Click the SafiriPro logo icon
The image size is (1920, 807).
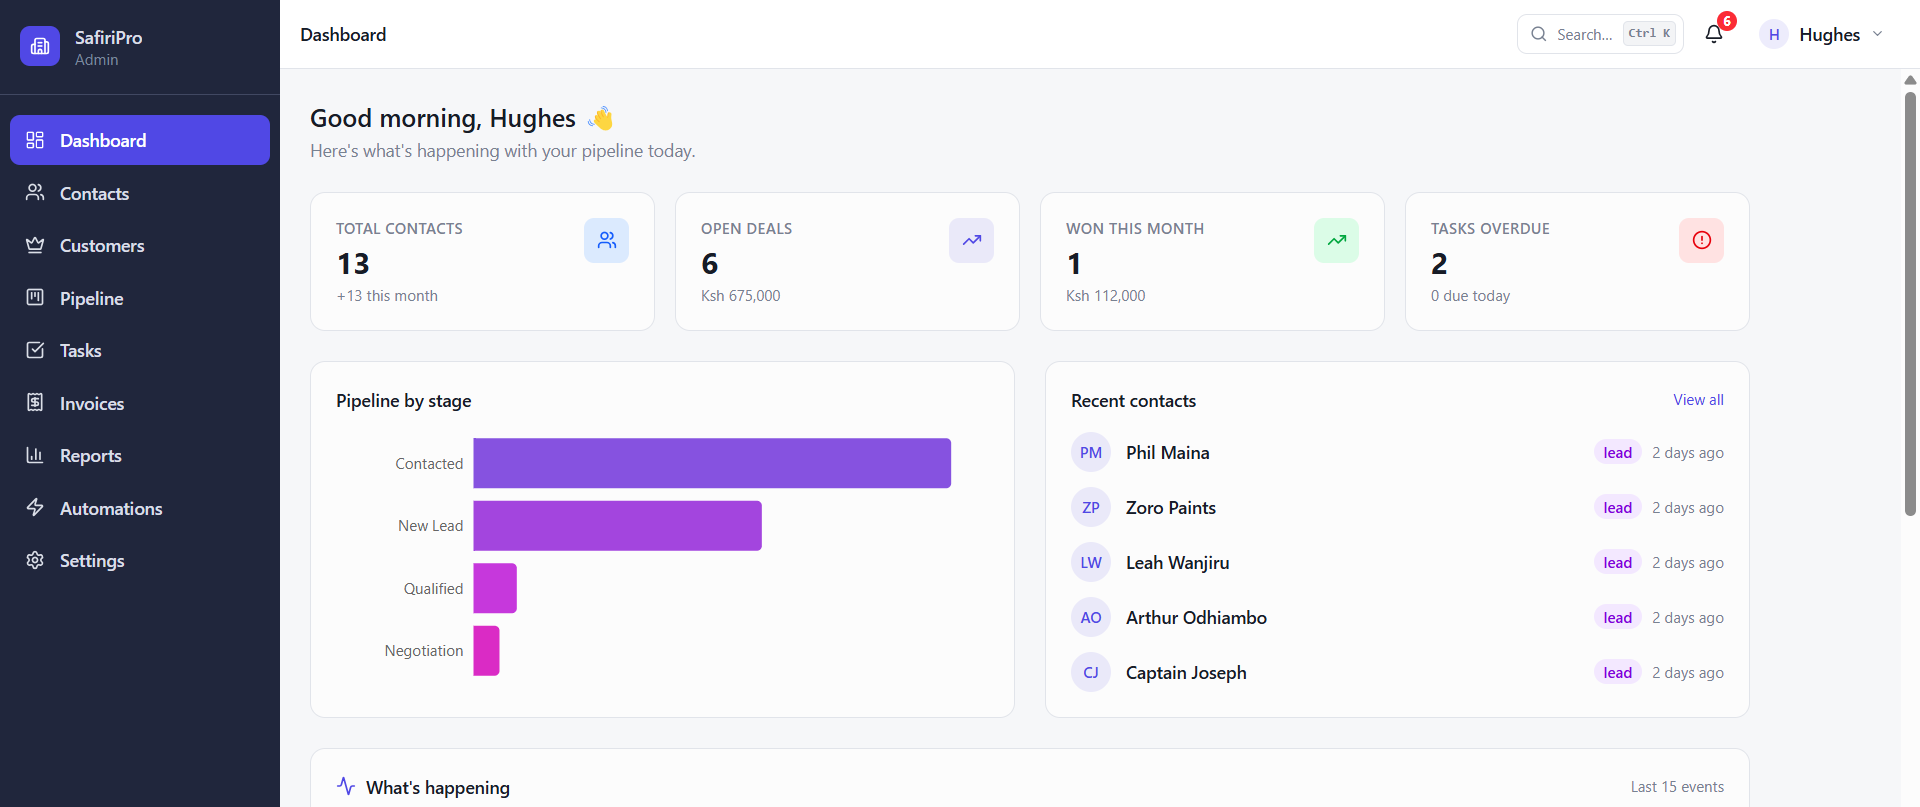[x=40, y=46]
